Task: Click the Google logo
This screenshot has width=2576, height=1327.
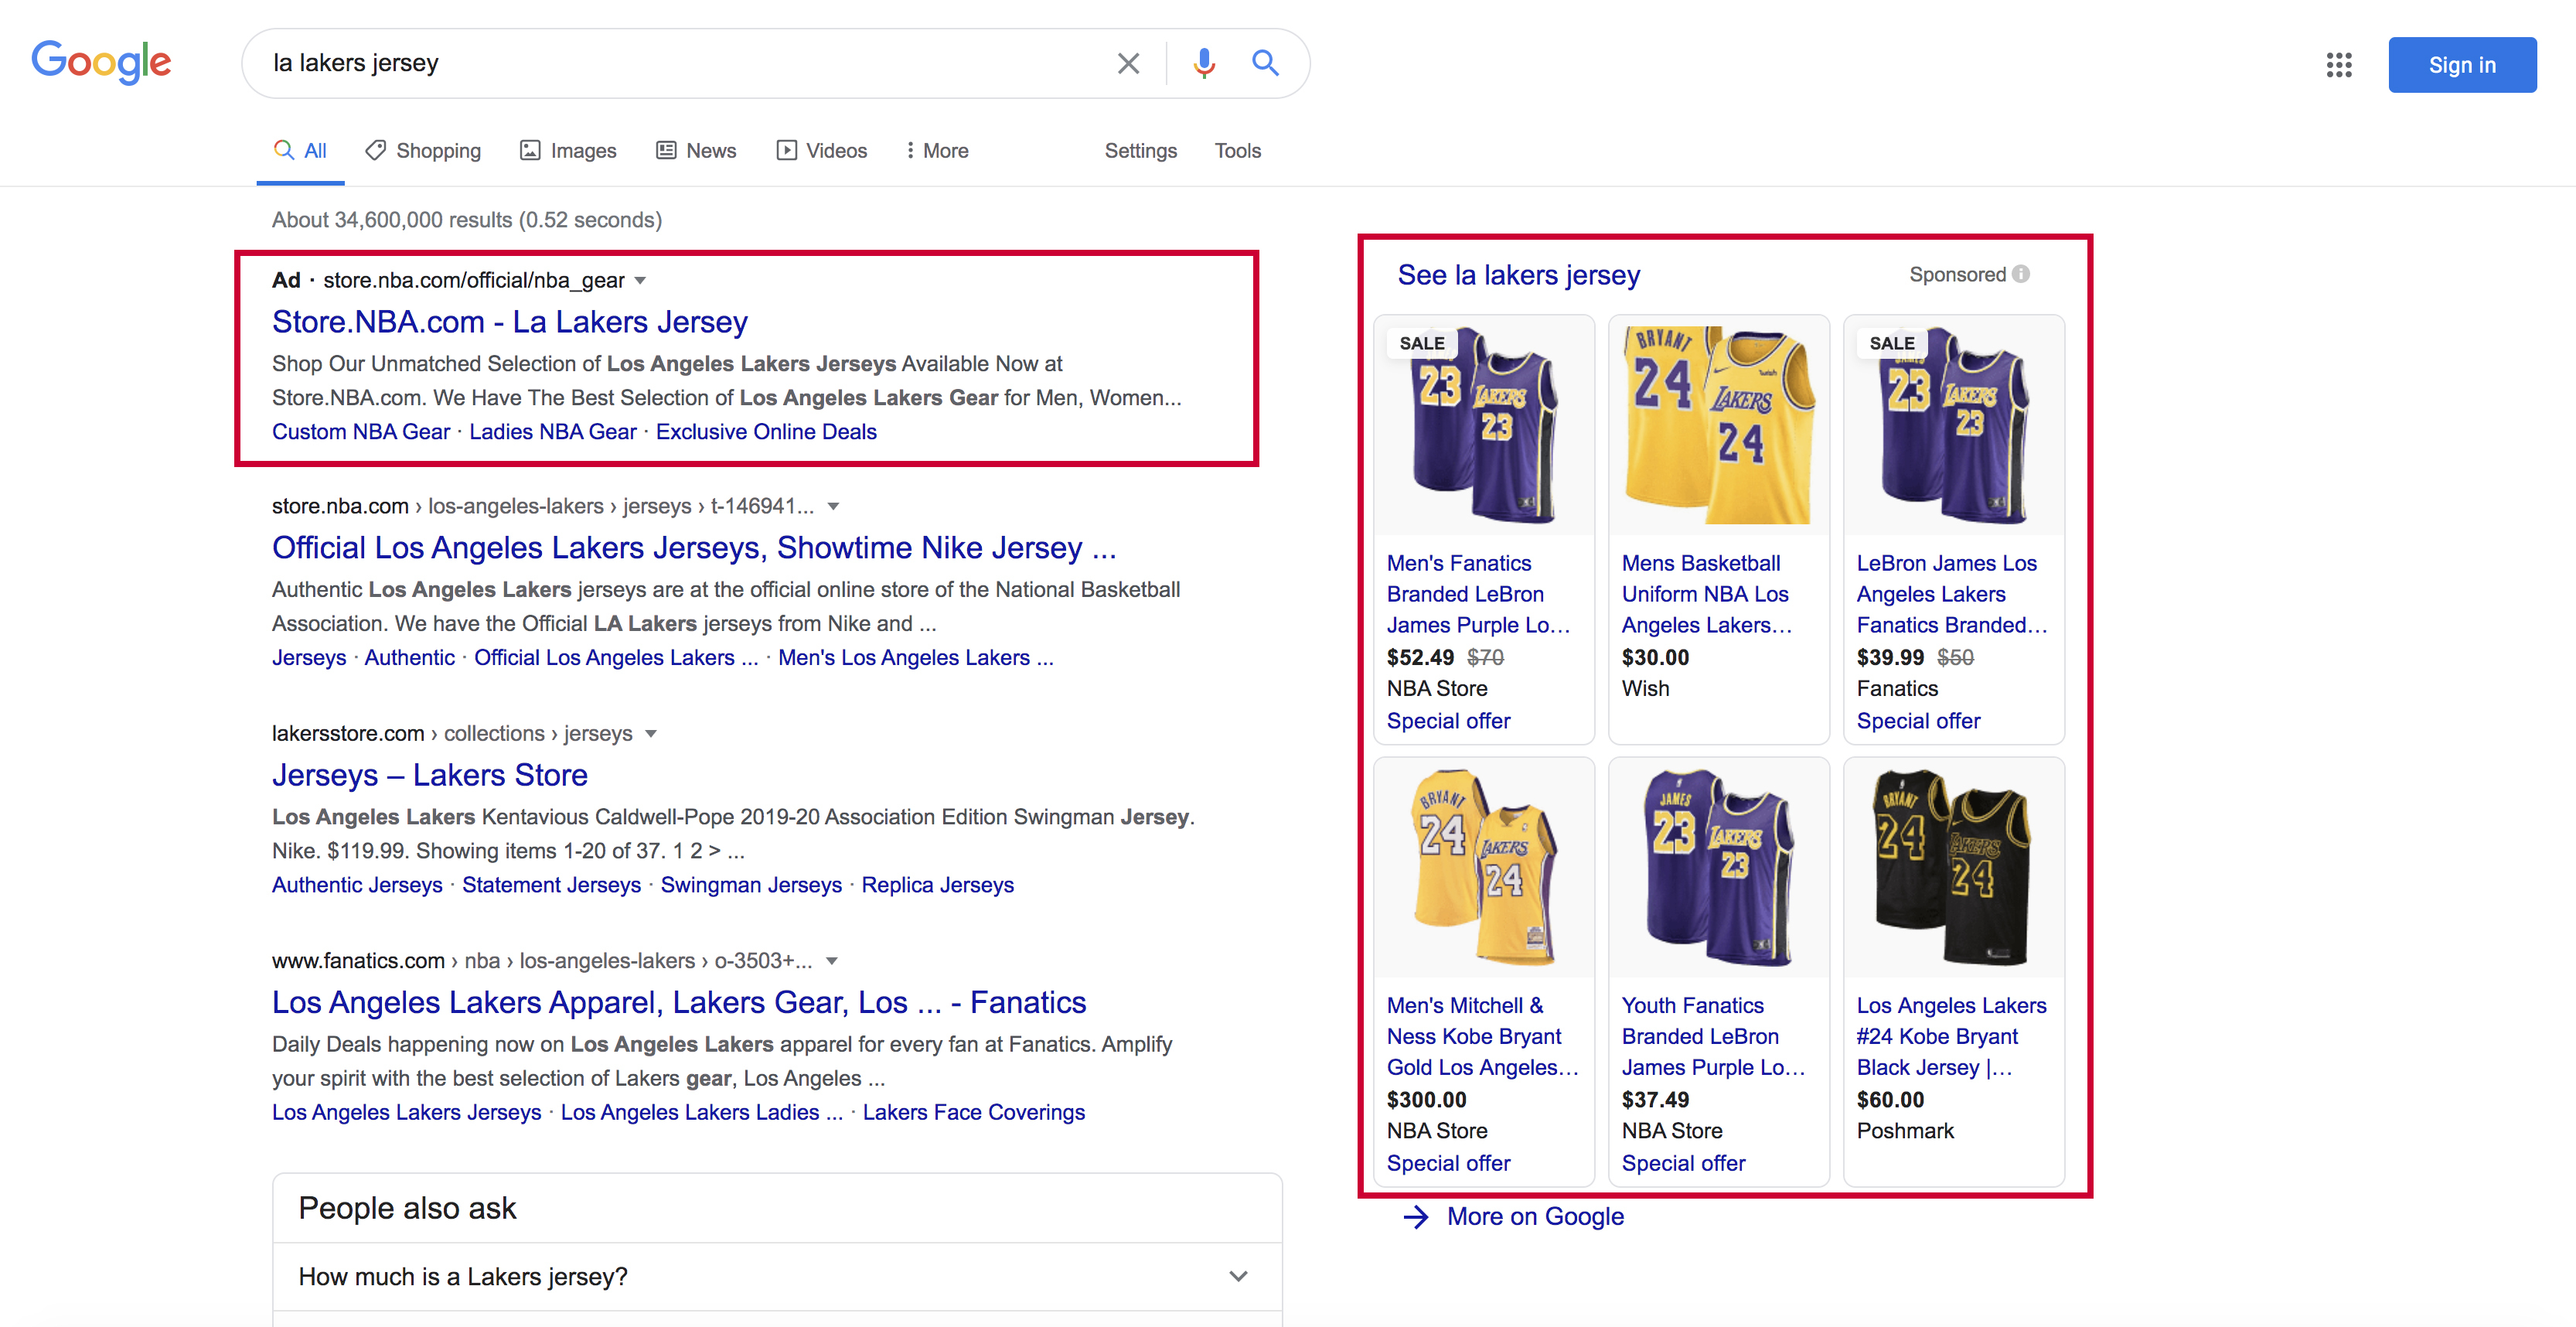Action: [x=101, y=63]
